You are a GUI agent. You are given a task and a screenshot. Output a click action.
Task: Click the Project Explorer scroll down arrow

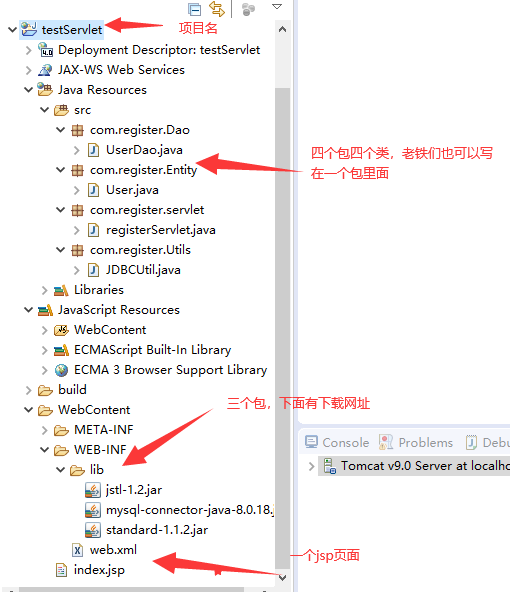click(282, 577)
